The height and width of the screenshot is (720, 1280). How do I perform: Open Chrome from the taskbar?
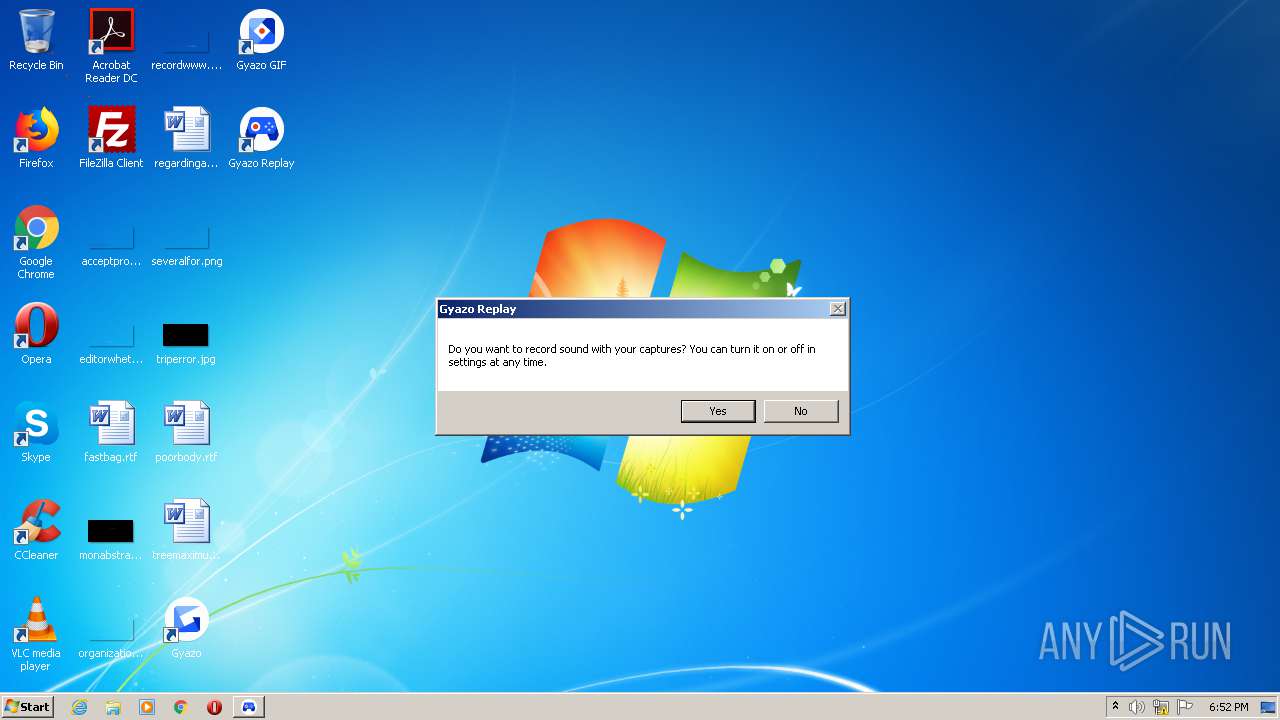(x=181, y=707)
